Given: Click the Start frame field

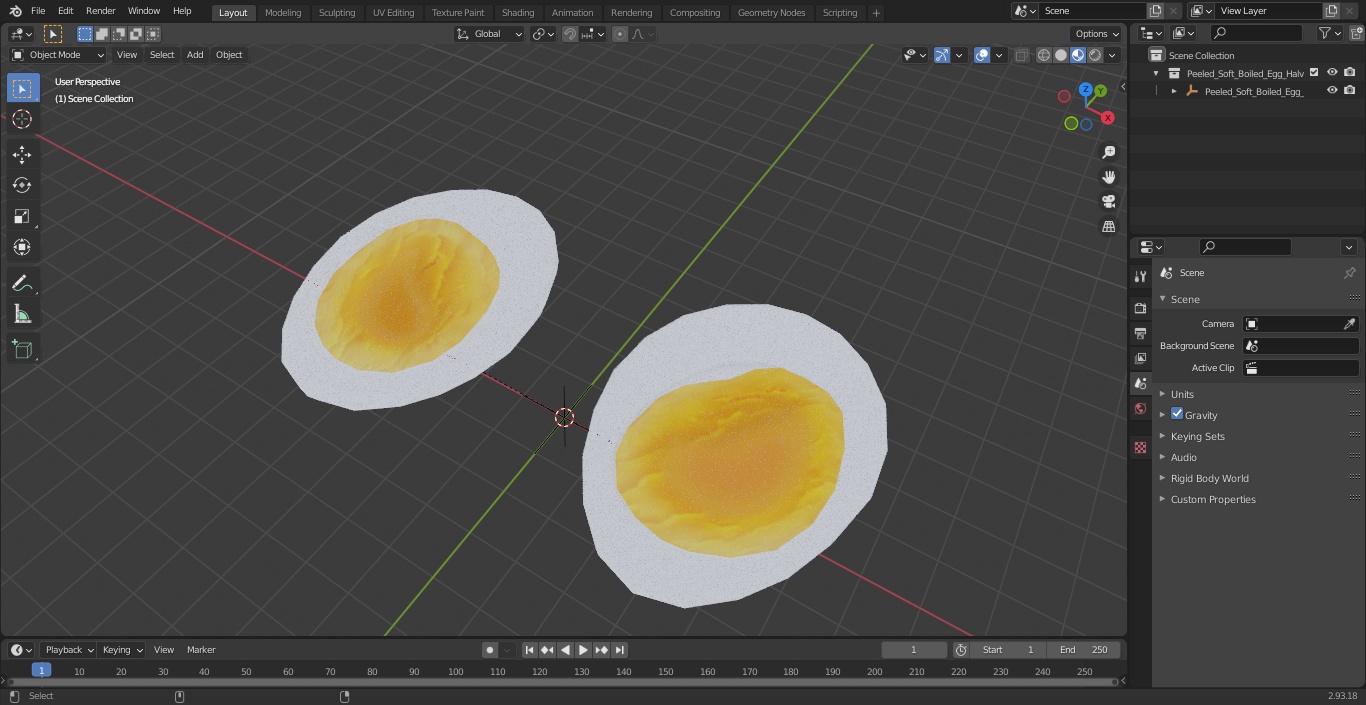Looking at the screenshot, I should 1009,650.
